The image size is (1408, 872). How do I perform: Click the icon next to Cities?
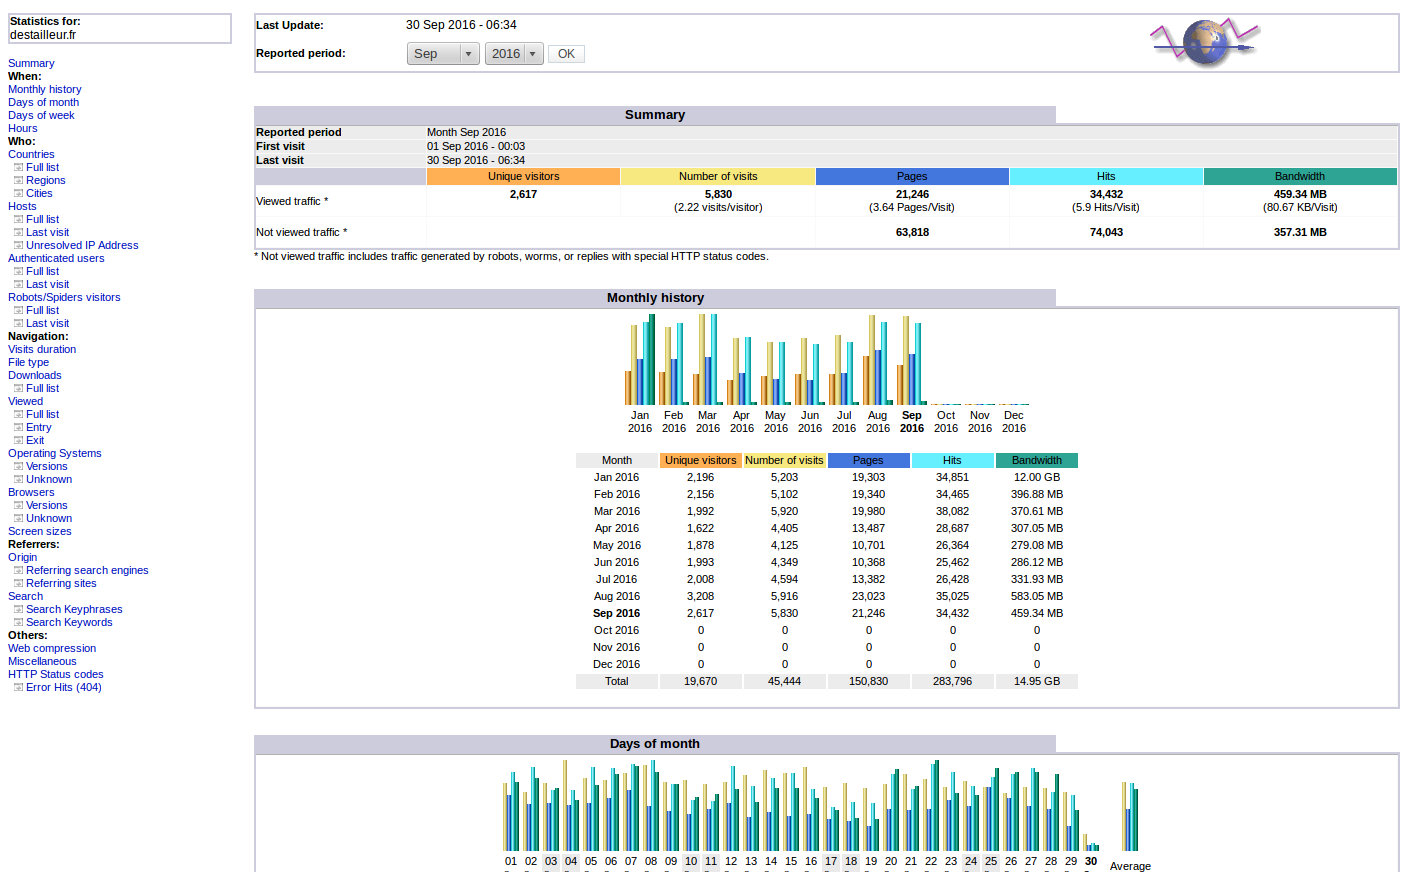coord(18,194)
